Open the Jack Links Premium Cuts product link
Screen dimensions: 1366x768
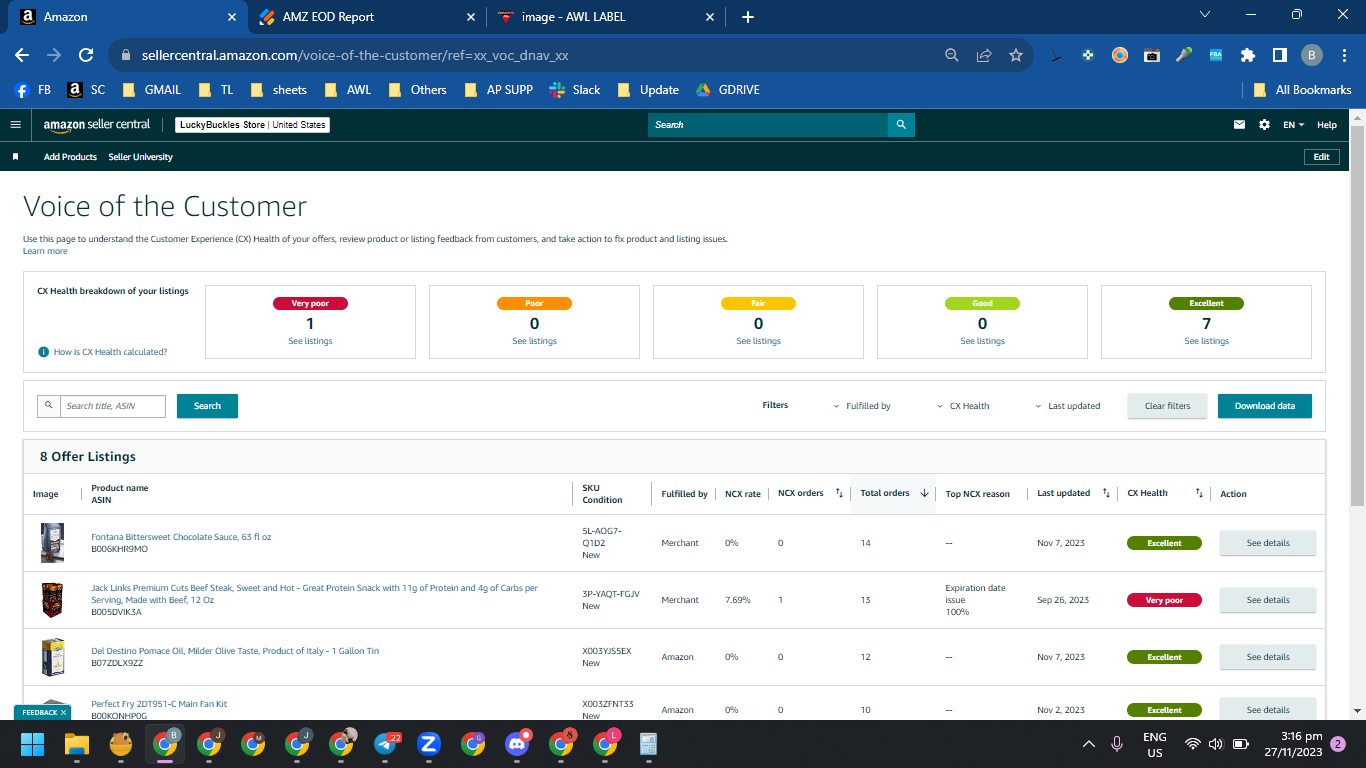314,594
